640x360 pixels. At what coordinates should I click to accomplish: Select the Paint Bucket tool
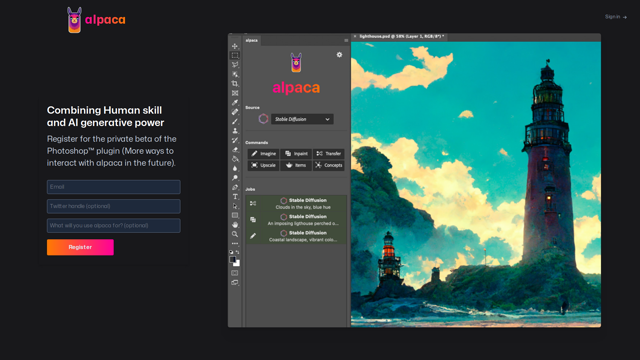tap(235, 159)
